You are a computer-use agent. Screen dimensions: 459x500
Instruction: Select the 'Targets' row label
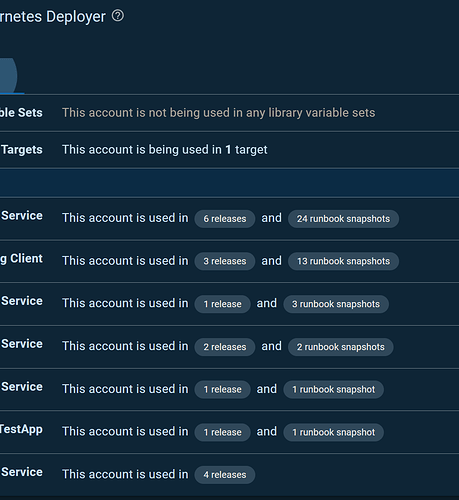22,150
